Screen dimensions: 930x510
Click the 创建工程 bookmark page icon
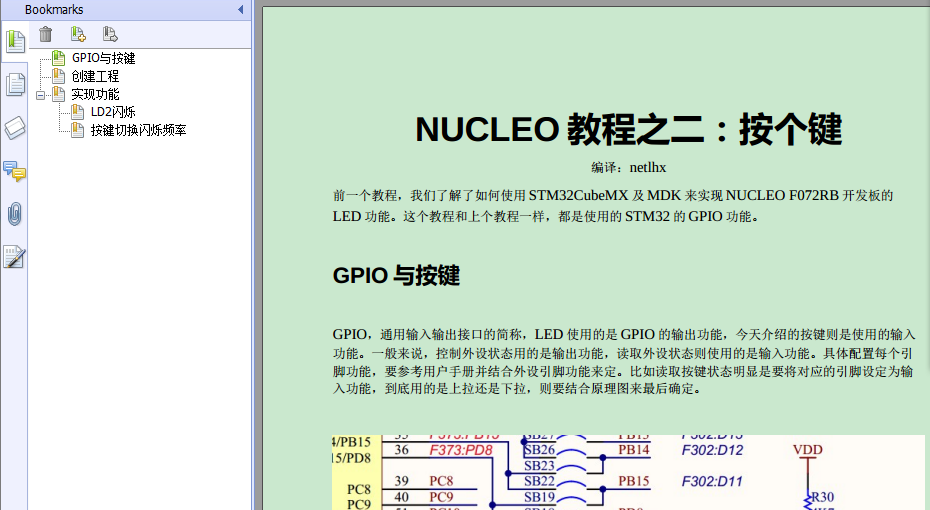pyautogui.click(x=58, y=76)
